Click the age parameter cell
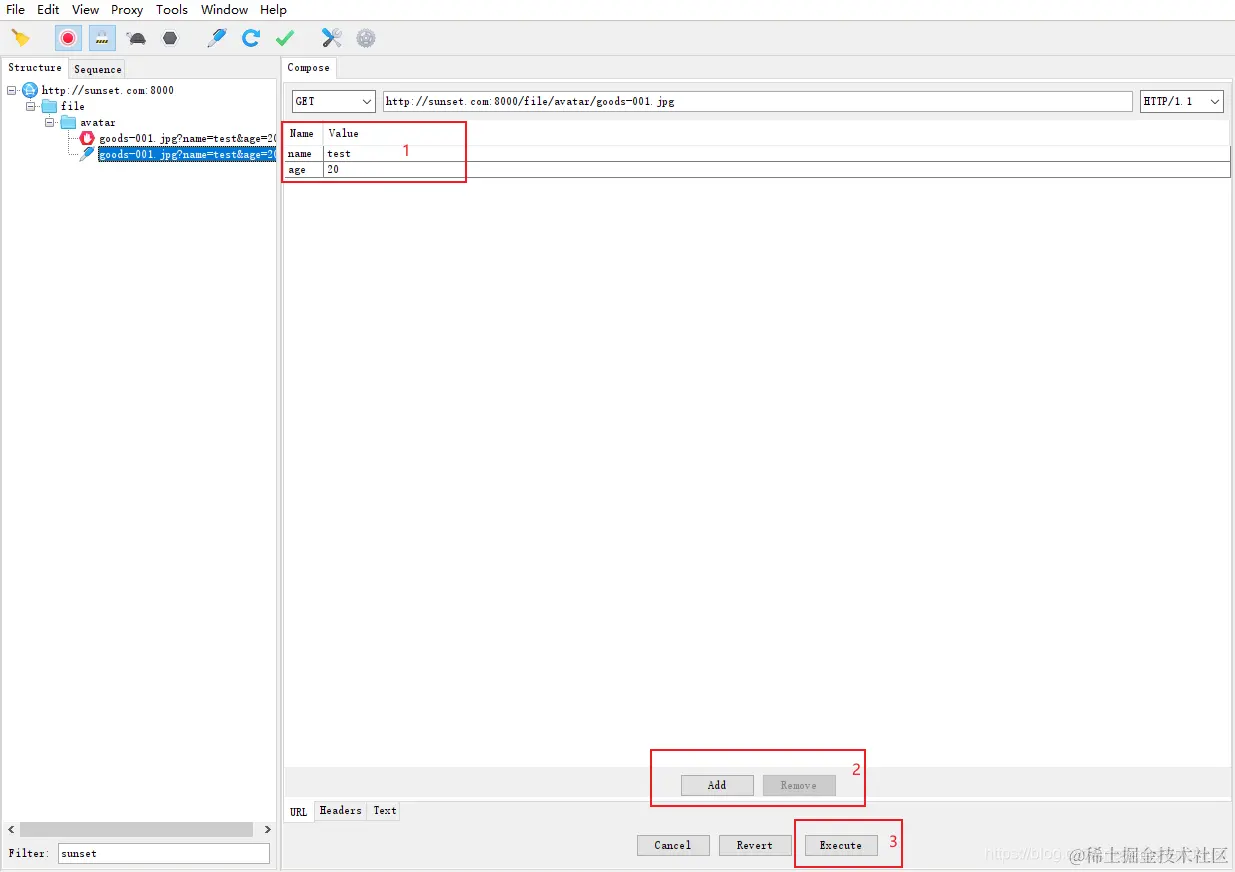This screenshot has height=872, width=1235. tap(304, 170)
